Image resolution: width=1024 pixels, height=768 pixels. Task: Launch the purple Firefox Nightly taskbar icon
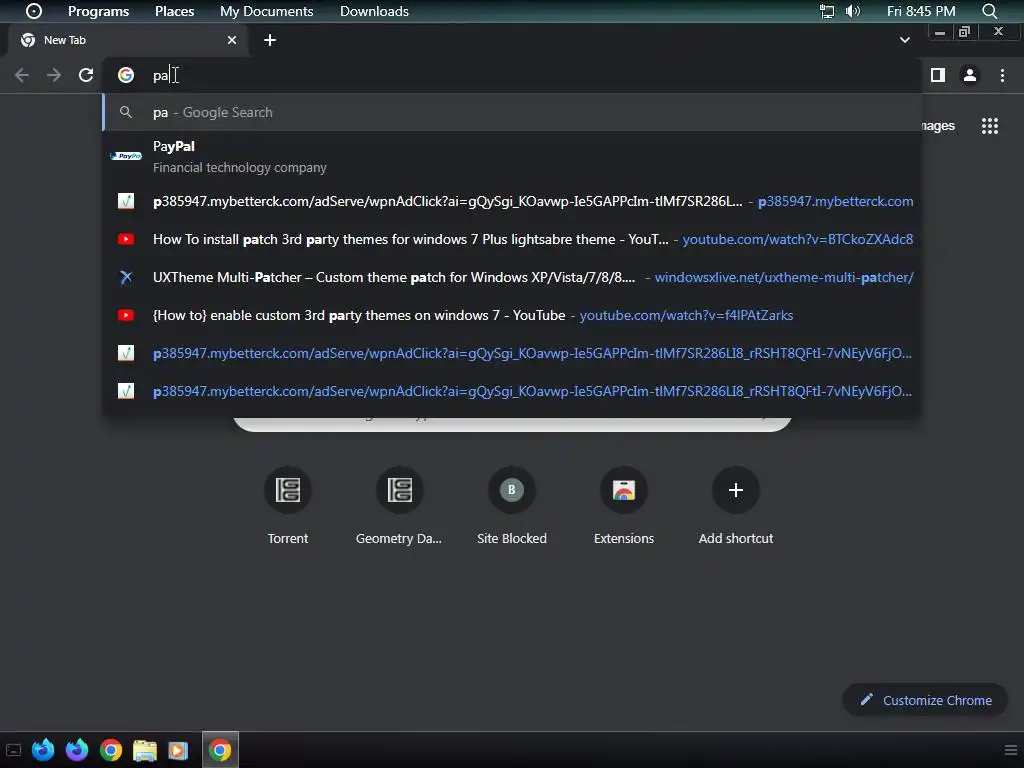click(77, 750)
